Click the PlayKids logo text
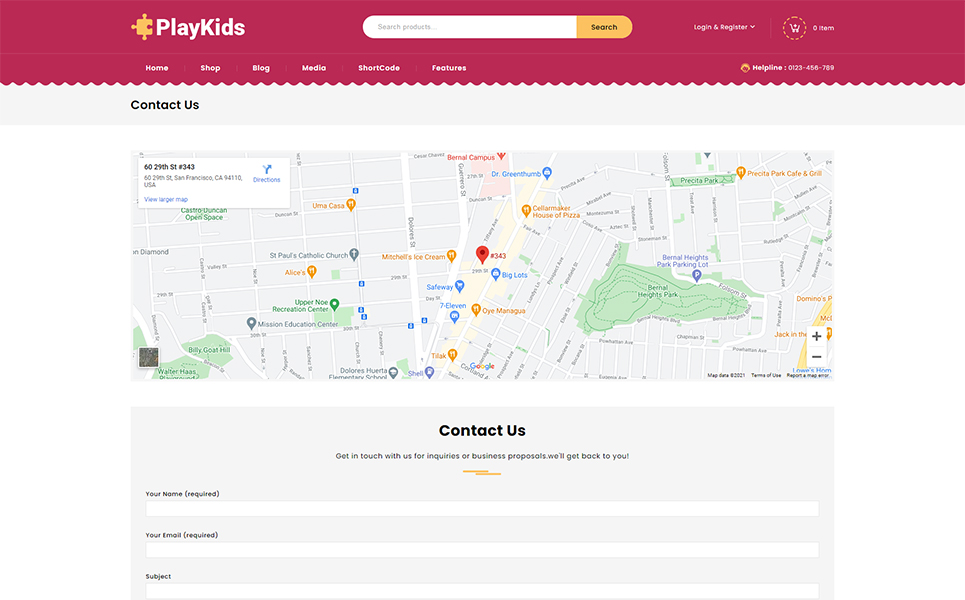 click(201, 28)
